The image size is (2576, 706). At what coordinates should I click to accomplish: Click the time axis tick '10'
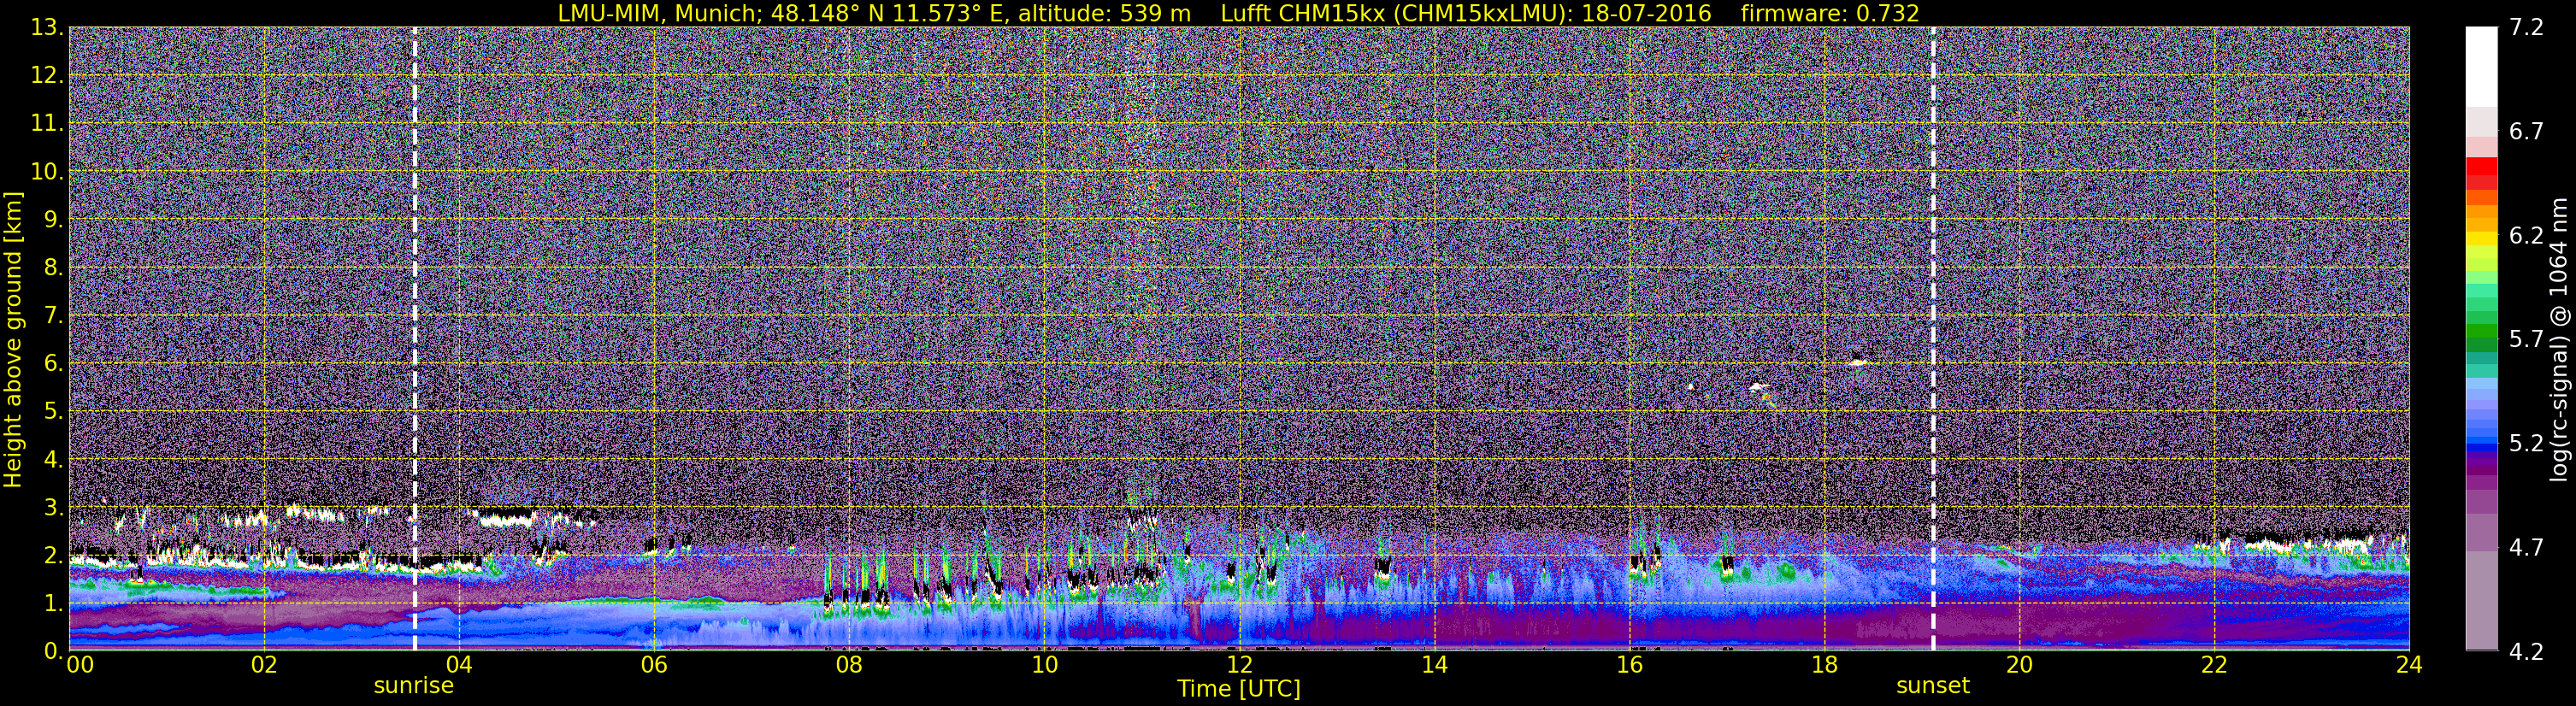1044,666
